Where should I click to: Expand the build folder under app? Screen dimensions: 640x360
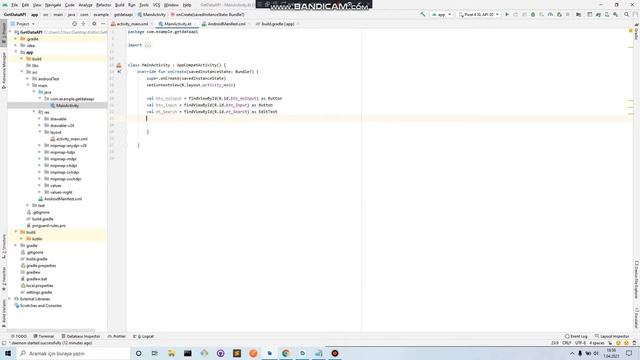pos(22,59)
